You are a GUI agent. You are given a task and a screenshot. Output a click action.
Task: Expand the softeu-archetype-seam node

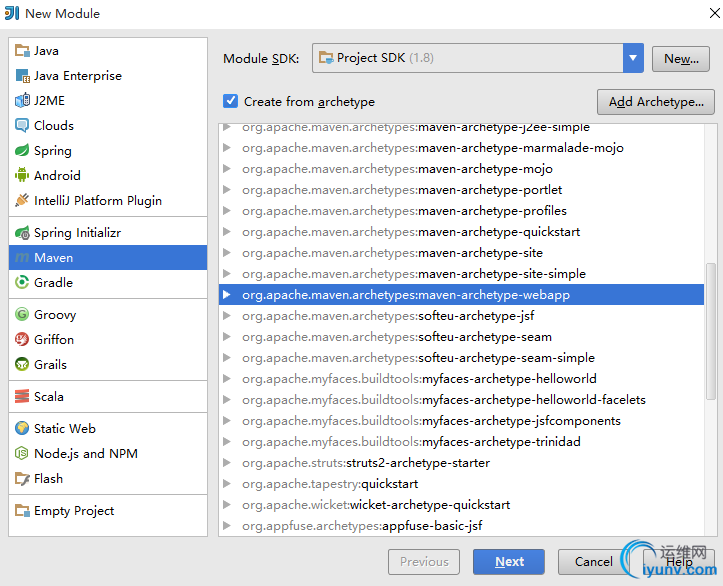(x=226, y=337)
